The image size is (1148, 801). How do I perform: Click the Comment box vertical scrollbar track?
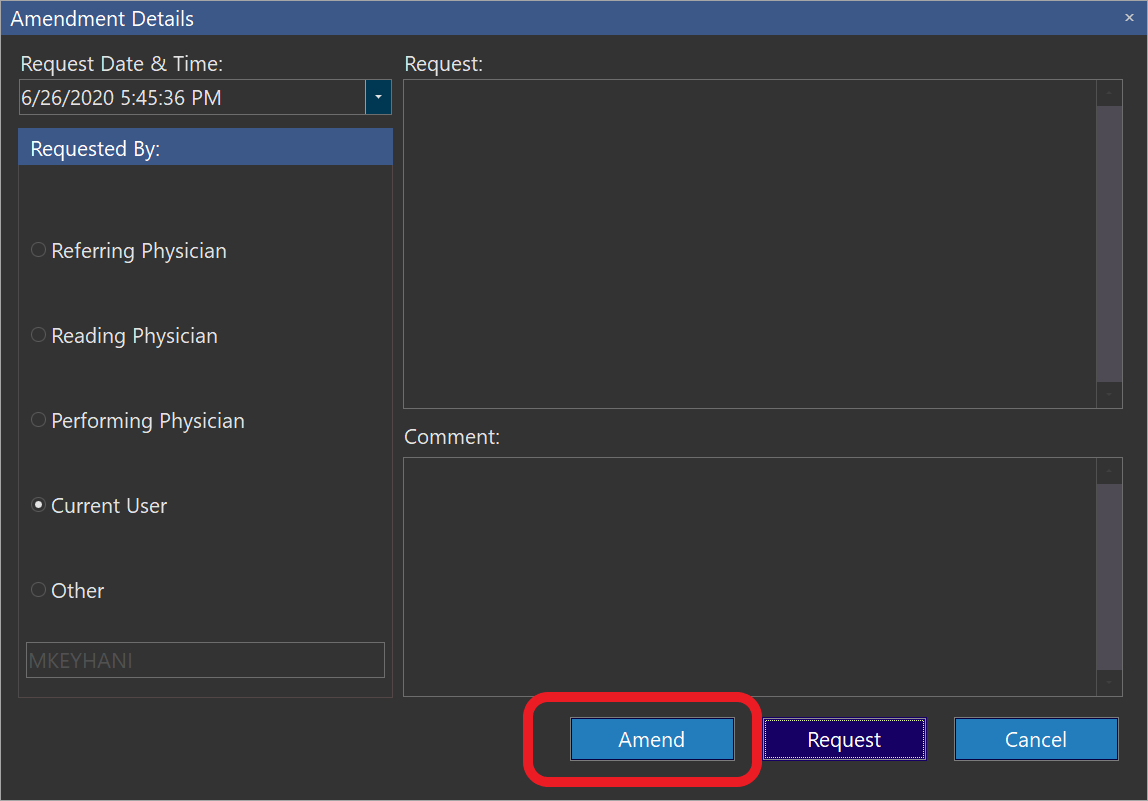pyautogui.click(x=1109, y=576)
